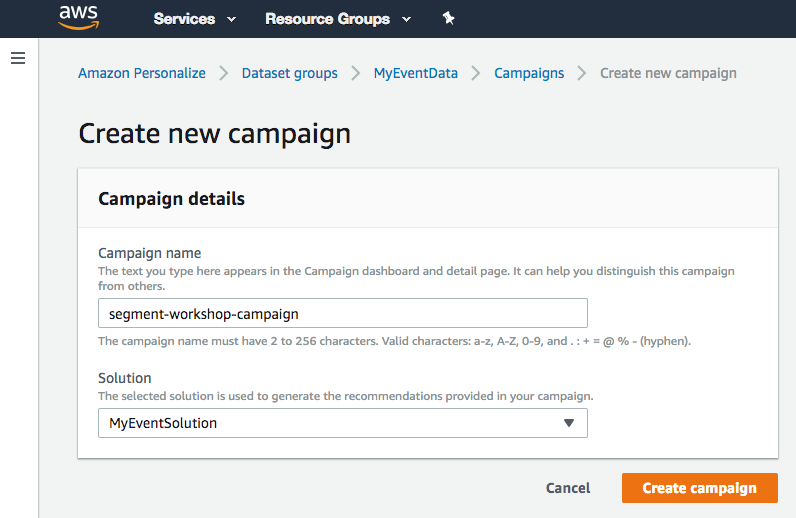Click the AWS logo
This screenshot has width=796, height=518.
click(78, 18)
